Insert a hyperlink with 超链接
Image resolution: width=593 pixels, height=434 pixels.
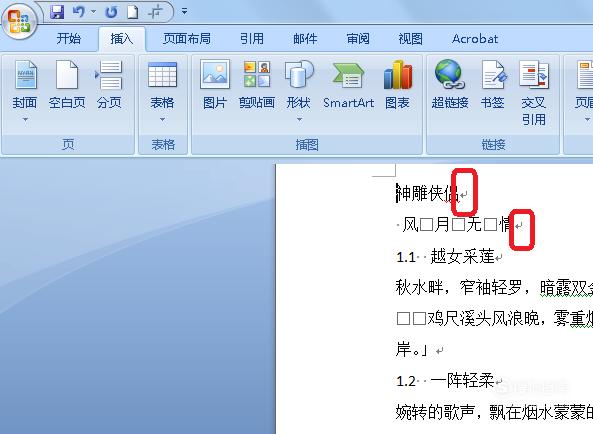[450, 85]
